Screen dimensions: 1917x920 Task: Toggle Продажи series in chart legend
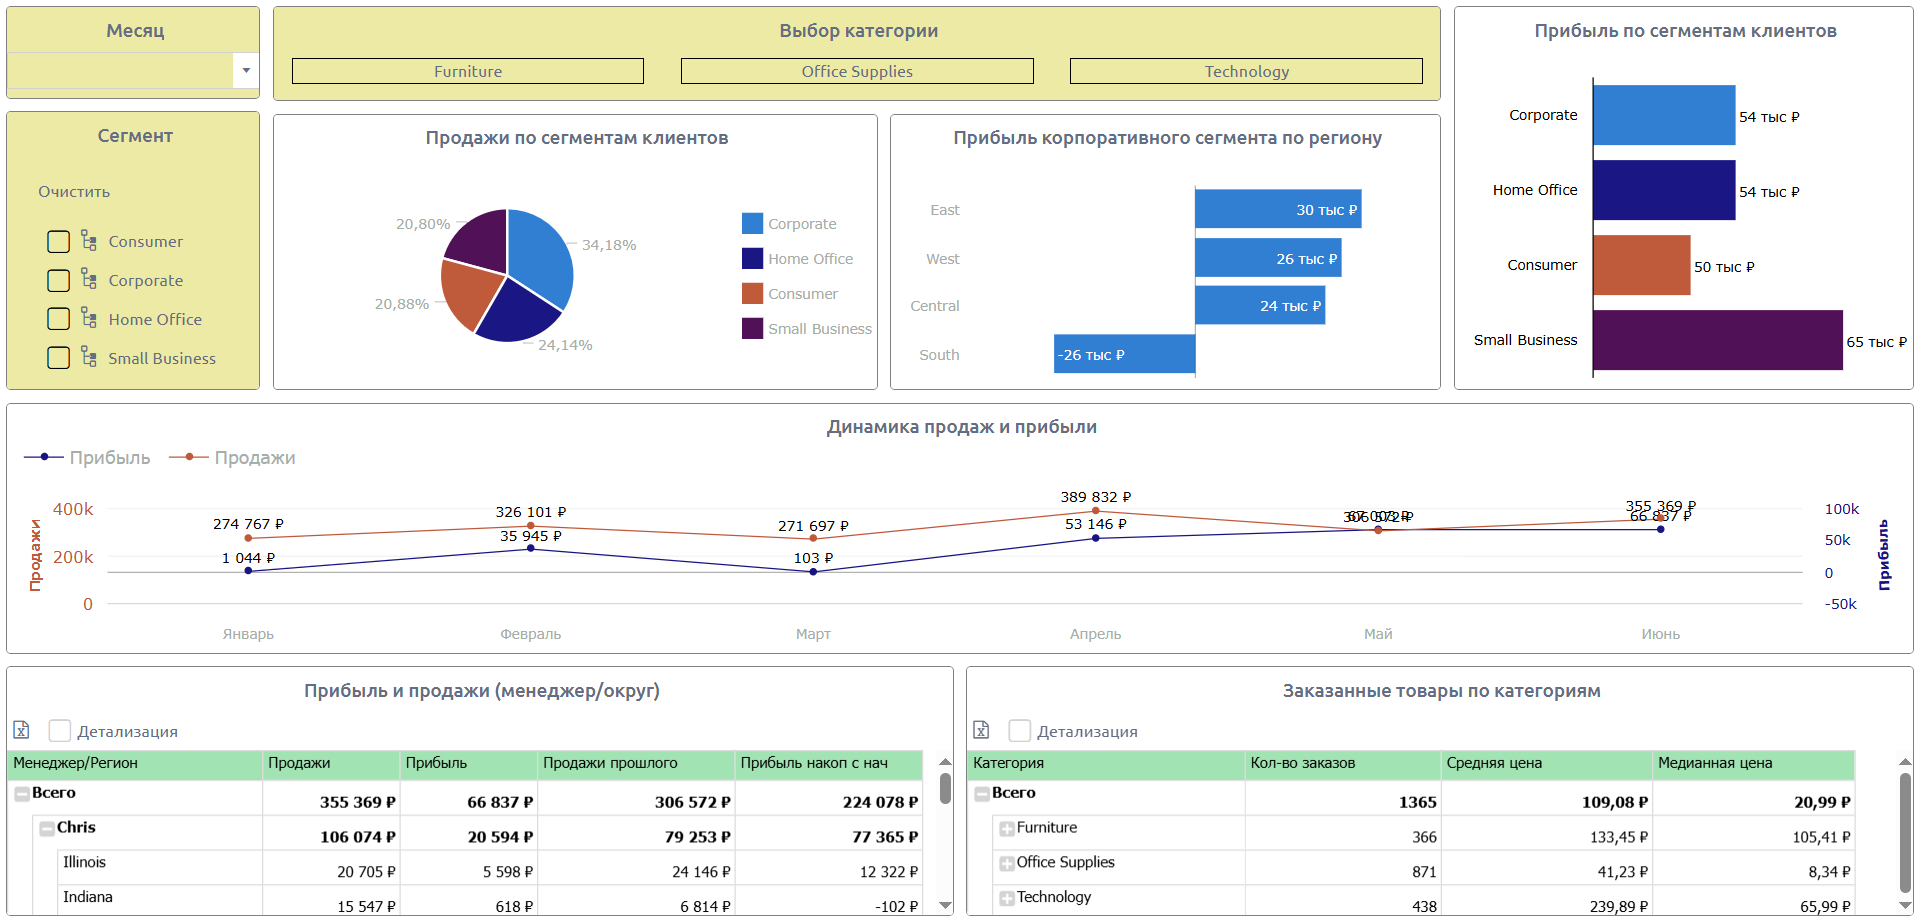232,458
